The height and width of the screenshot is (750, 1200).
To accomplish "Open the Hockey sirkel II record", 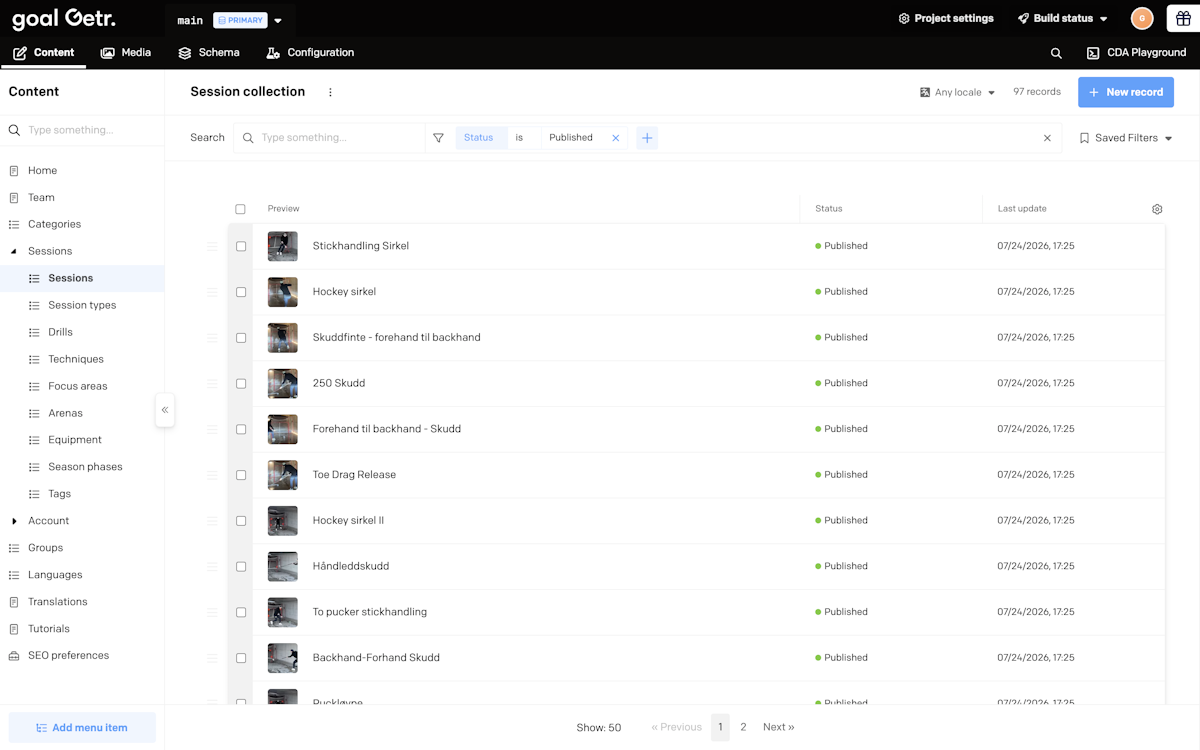I will 348,521.
